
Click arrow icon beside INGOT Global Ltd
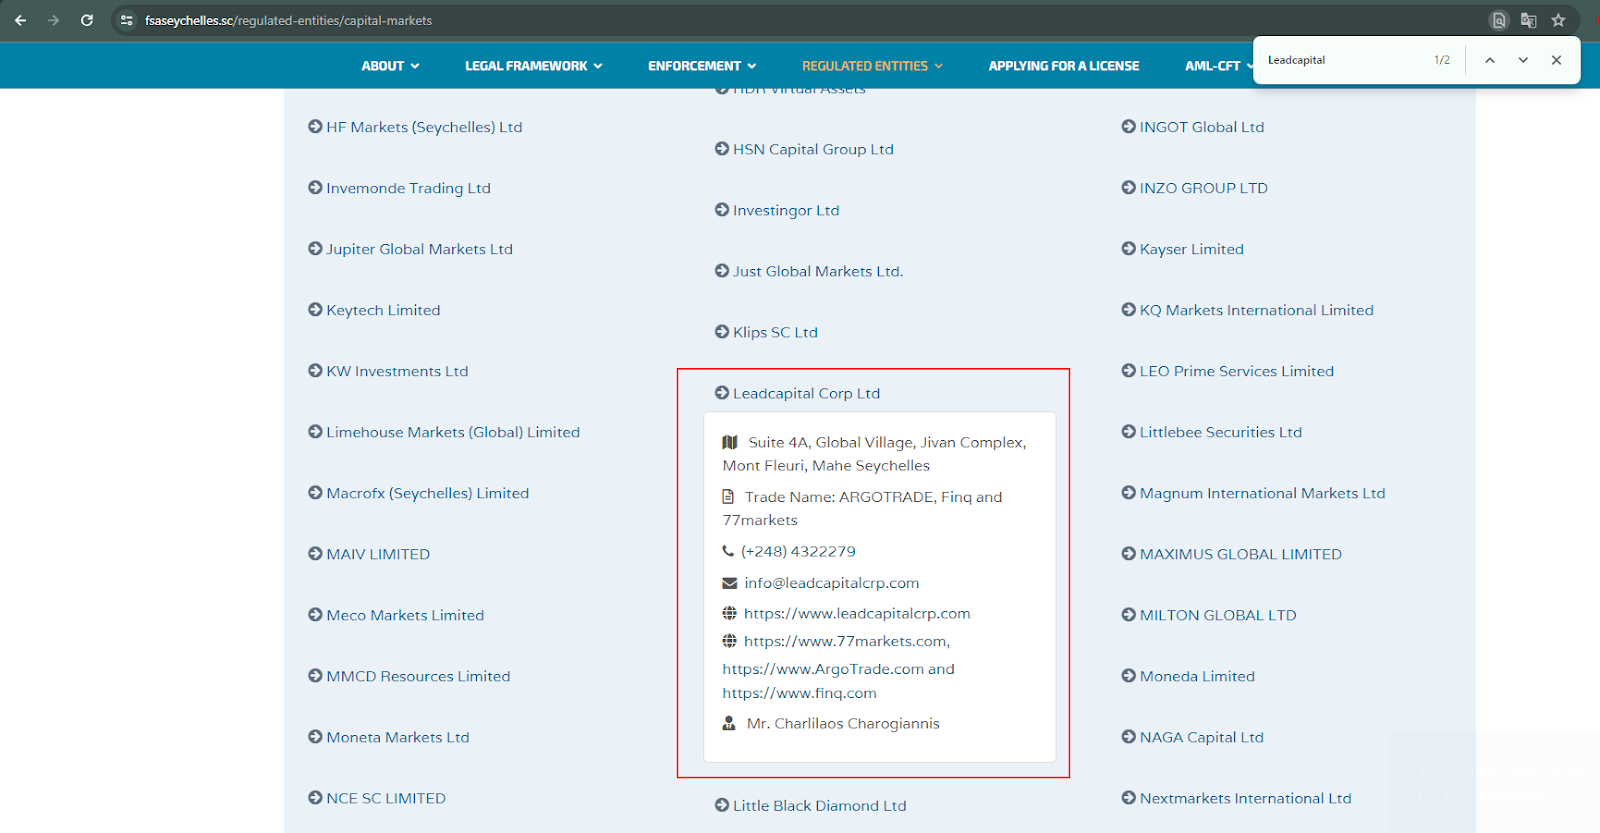coord(1129,127)
